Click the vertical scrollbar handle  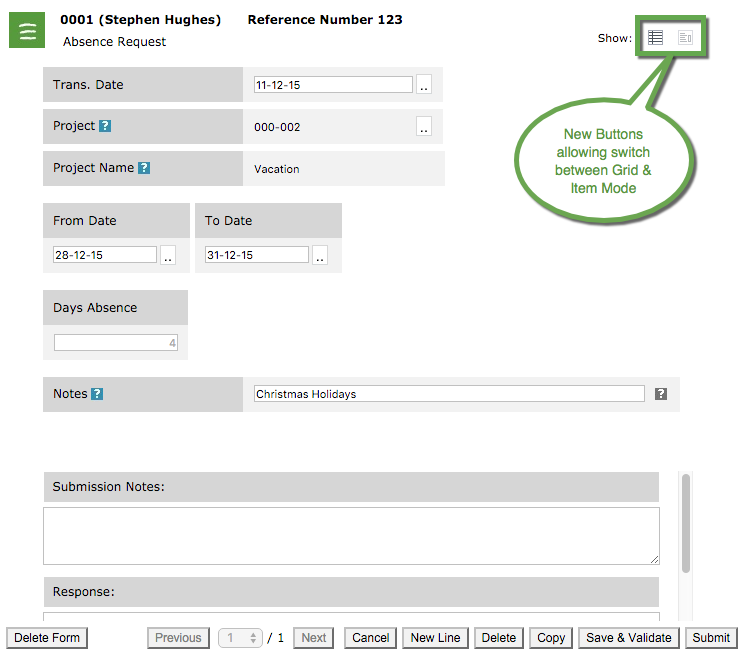[x=686, y=523]
